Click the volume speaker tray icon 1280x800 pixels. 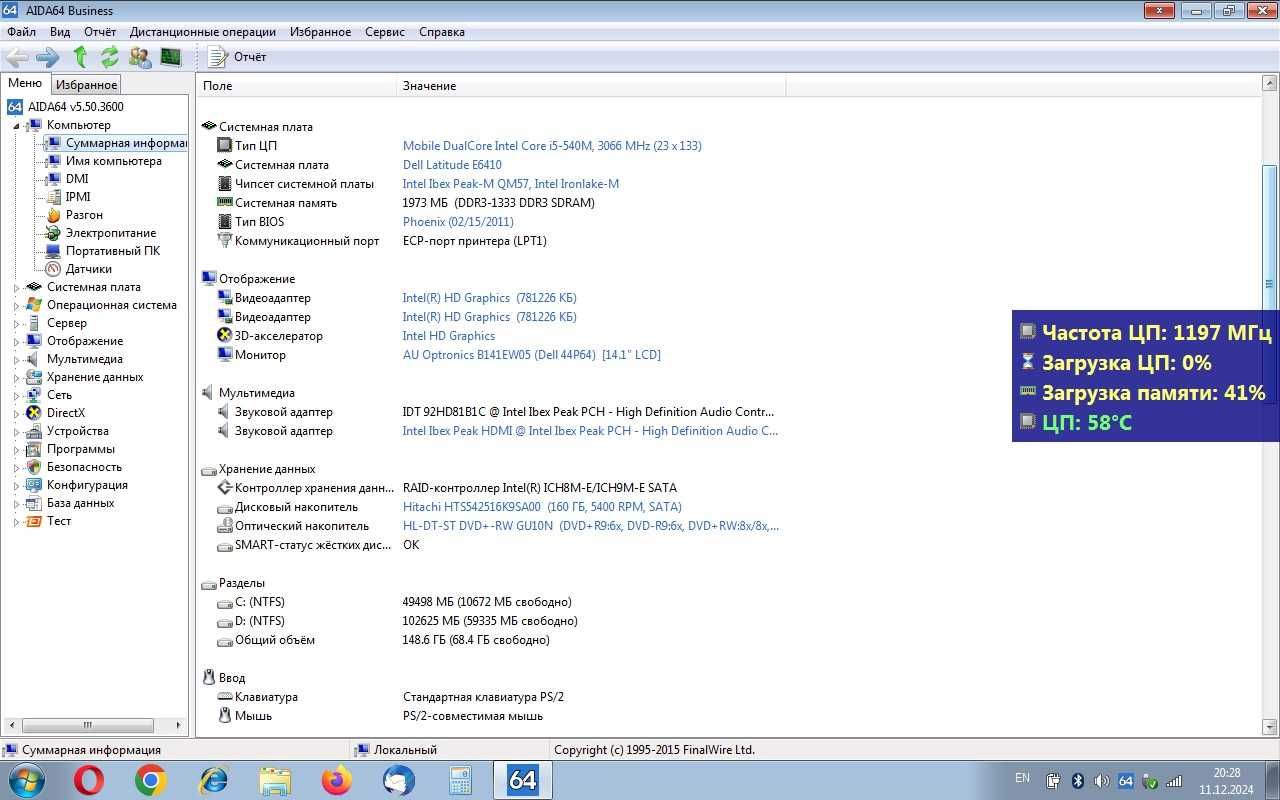pos(1101,781)
